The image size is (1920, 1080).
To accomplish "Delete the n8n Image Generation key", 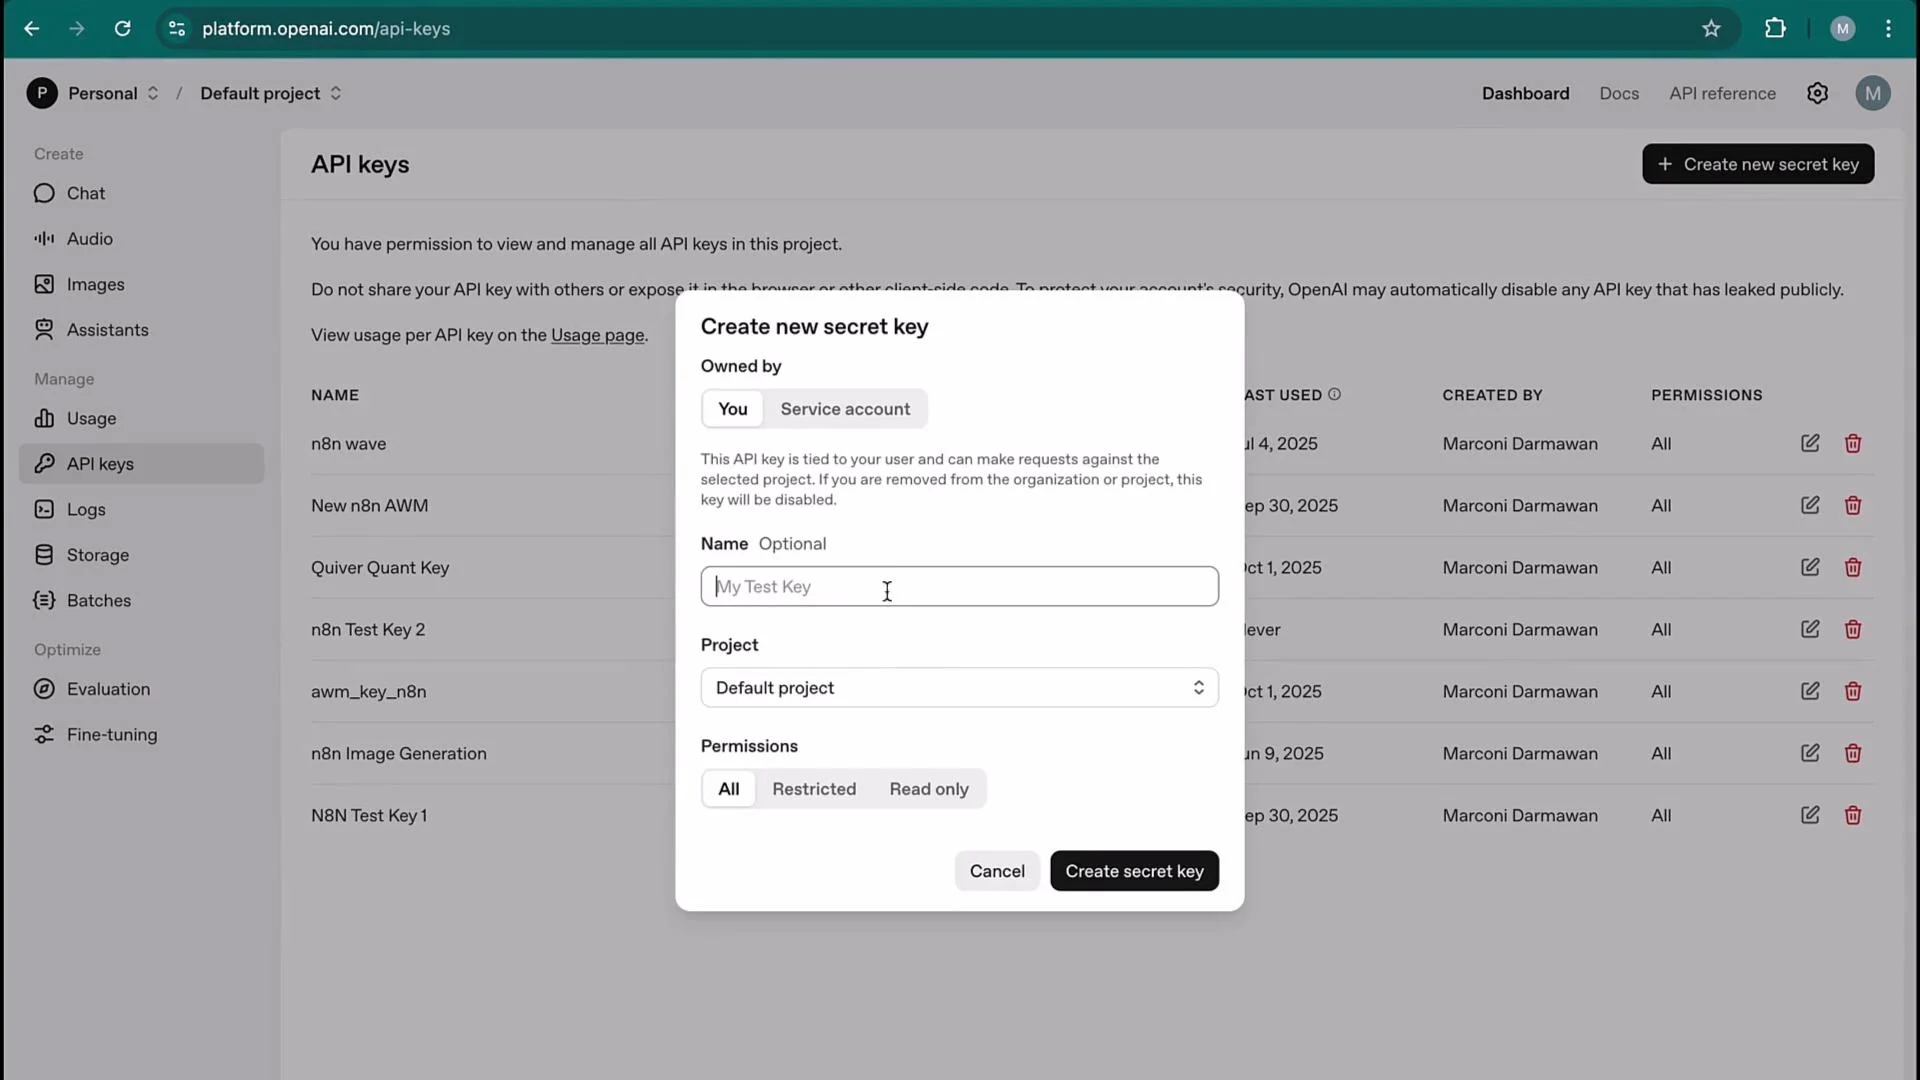I will pyautogui.click(x=1853, y=753).
